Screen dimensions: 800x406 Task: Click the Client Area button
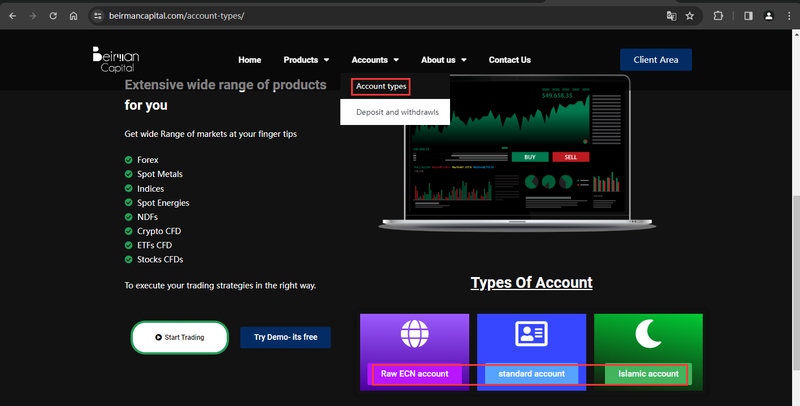point(656,60)
